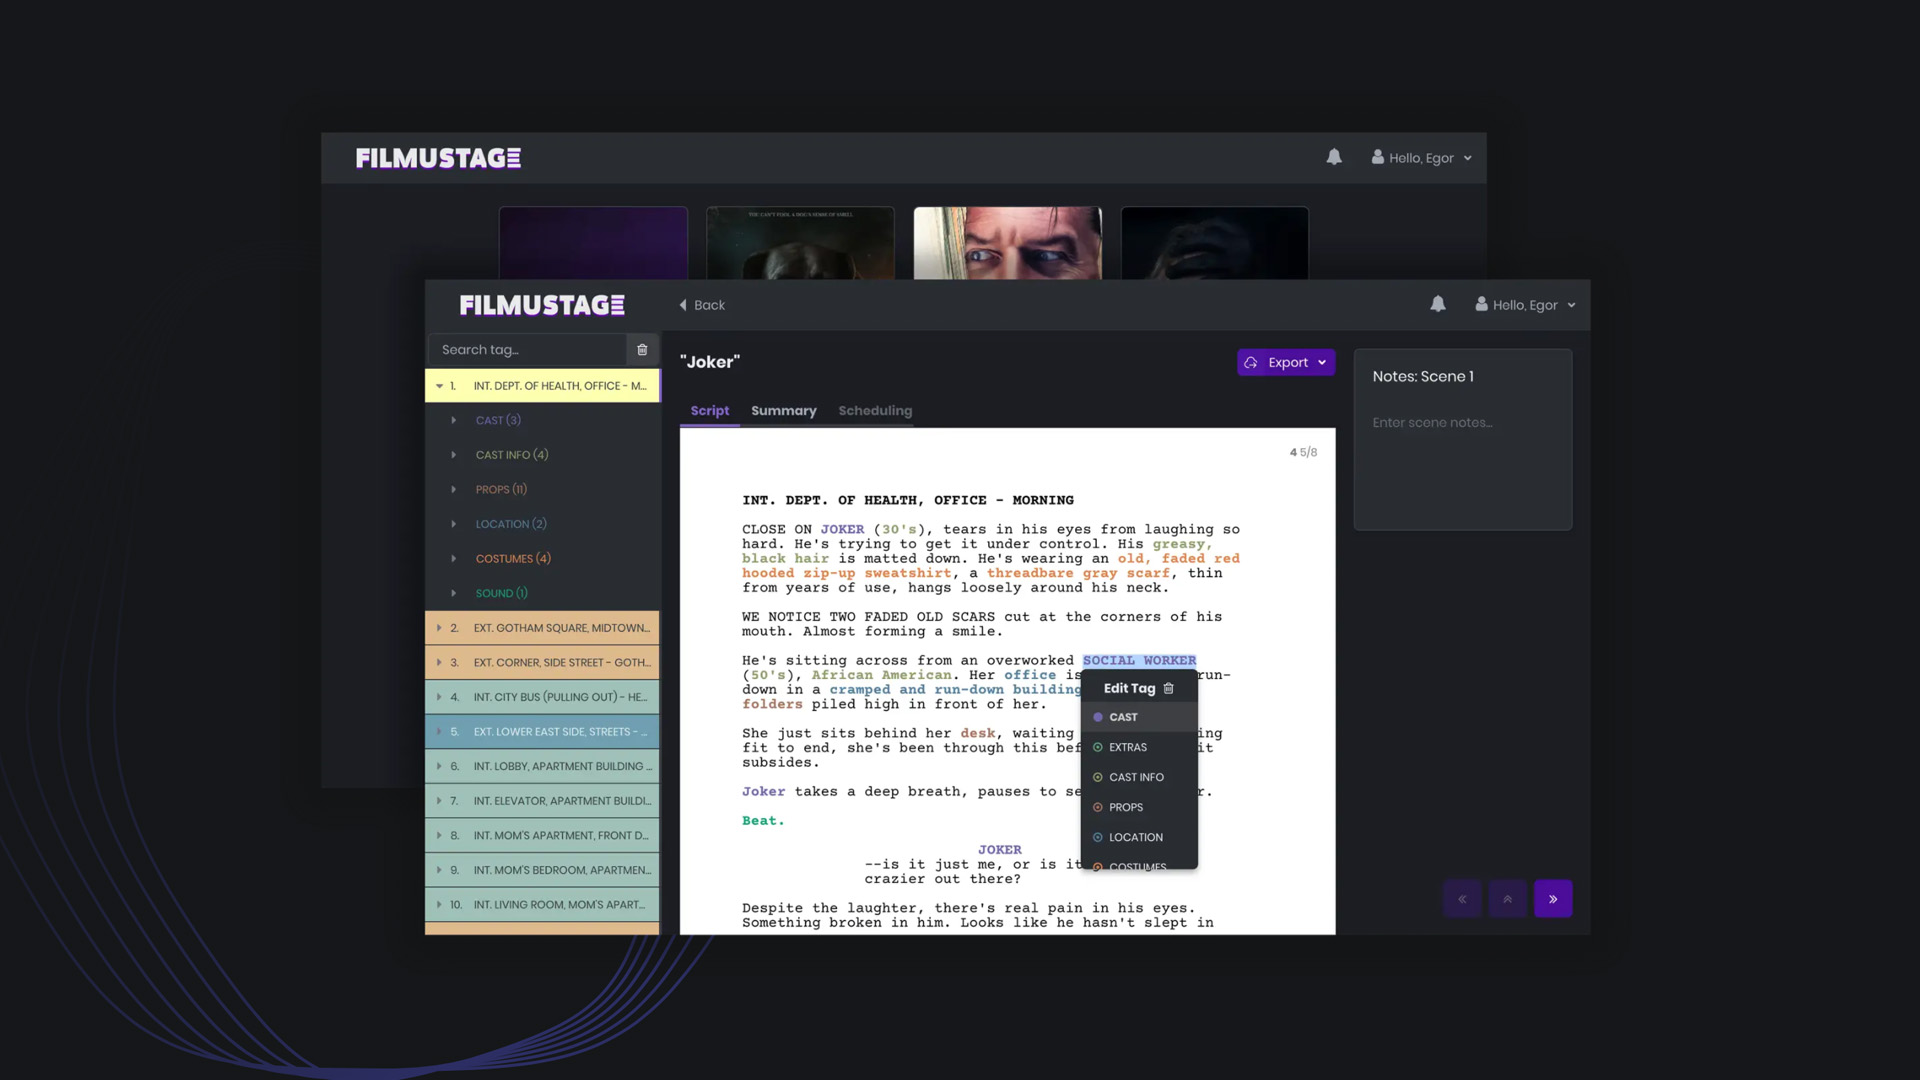The height and width of the screenshot is (1080, 1920).
Task: Switch to the Summary tab
Action: pos(784,410)
